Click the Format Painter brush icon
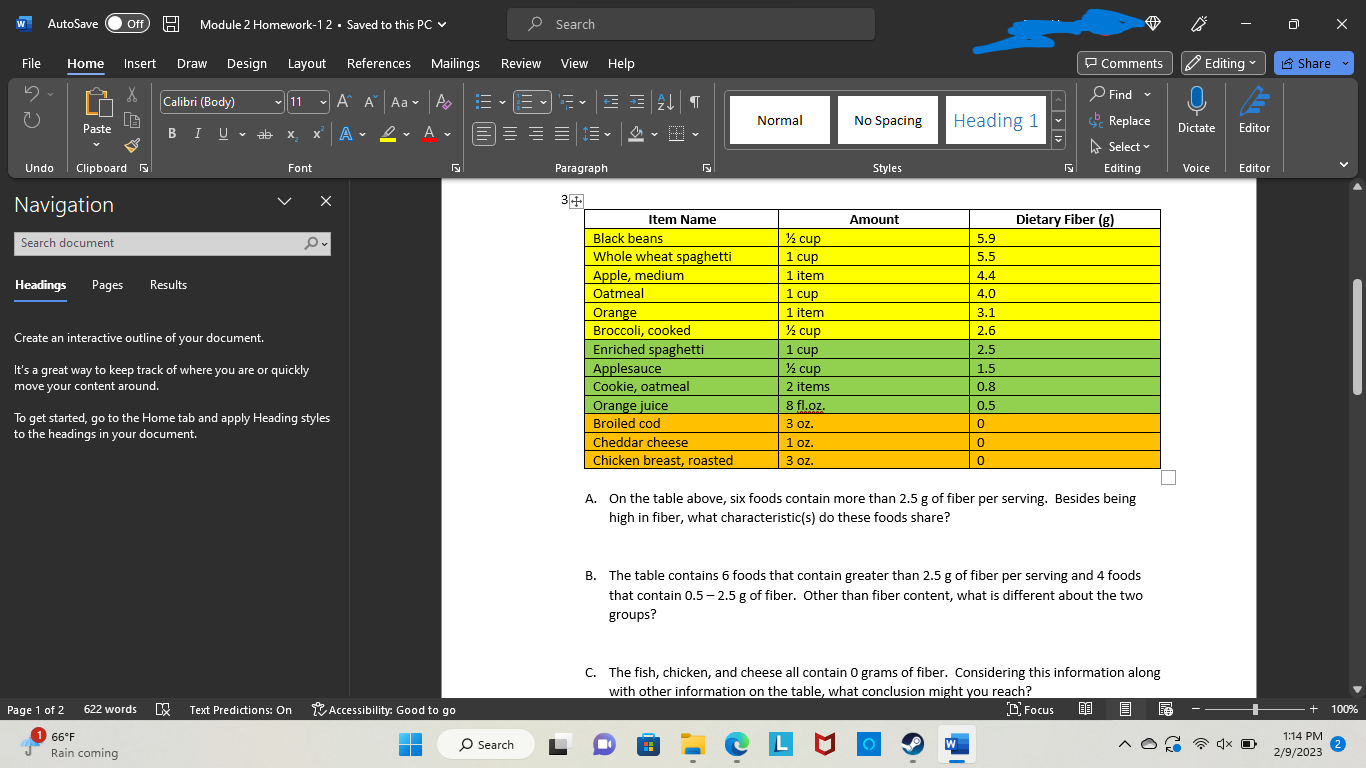 pos(131,147)
